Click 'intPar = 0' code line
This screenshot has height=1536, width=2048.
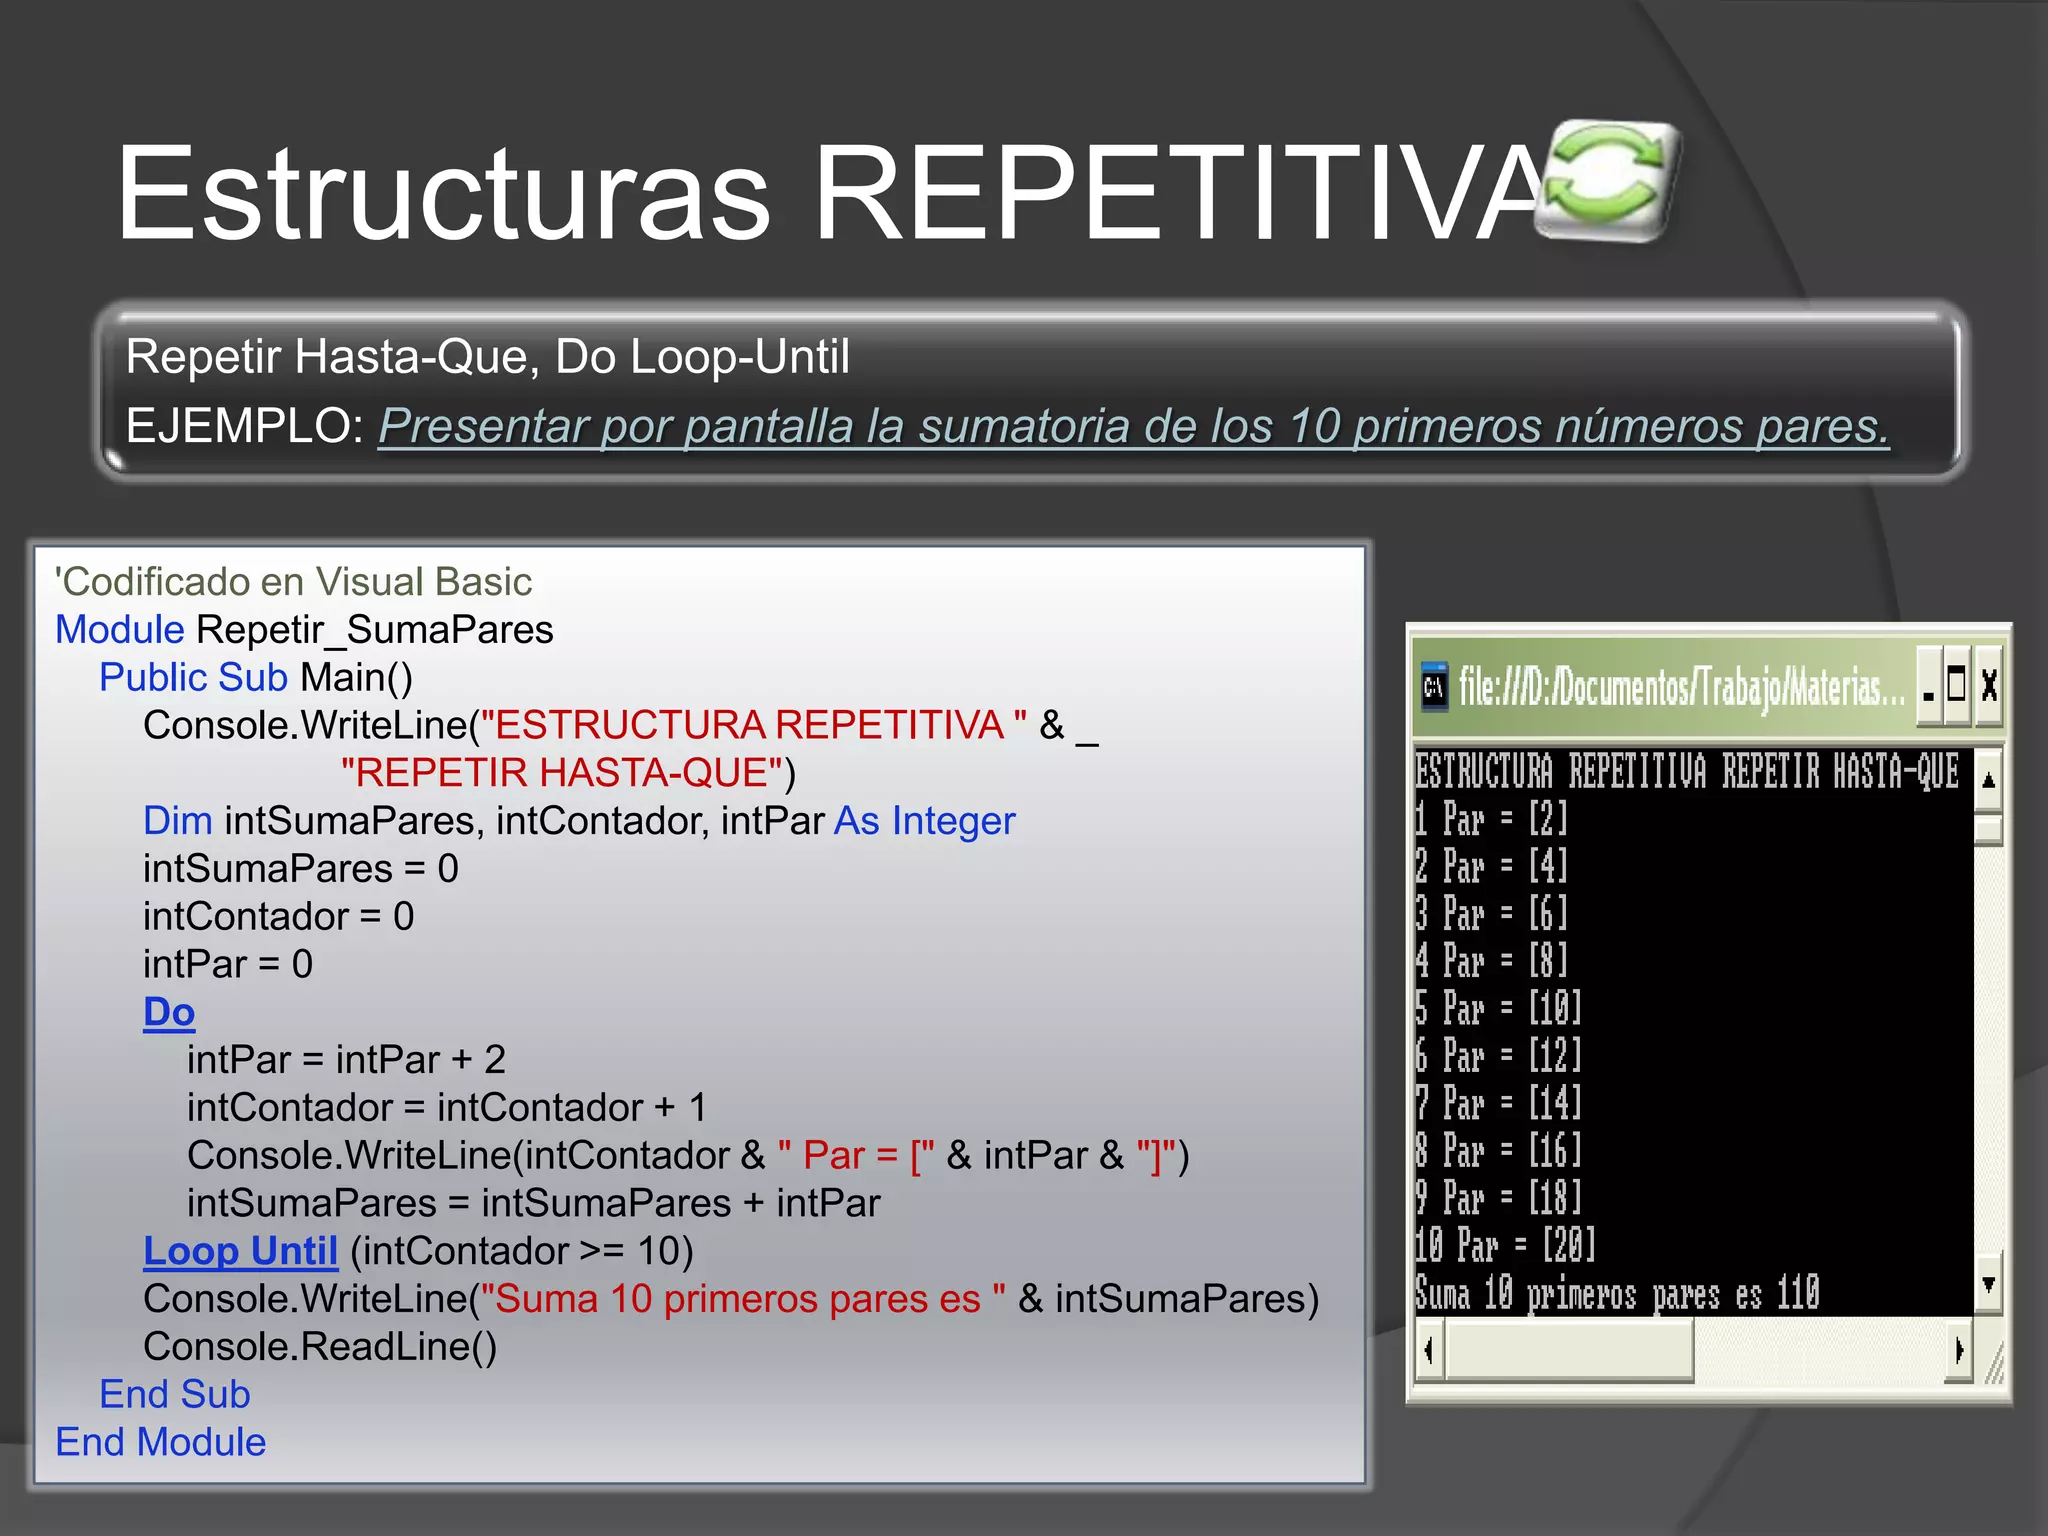(228, 964)
